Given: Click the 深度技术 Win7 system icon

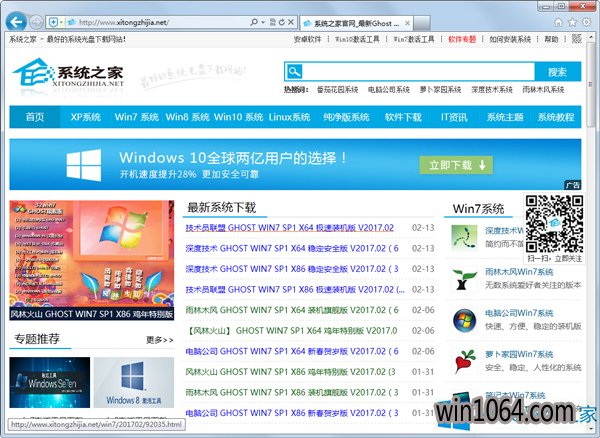Looking at the screenshot, I should point(464,237).
